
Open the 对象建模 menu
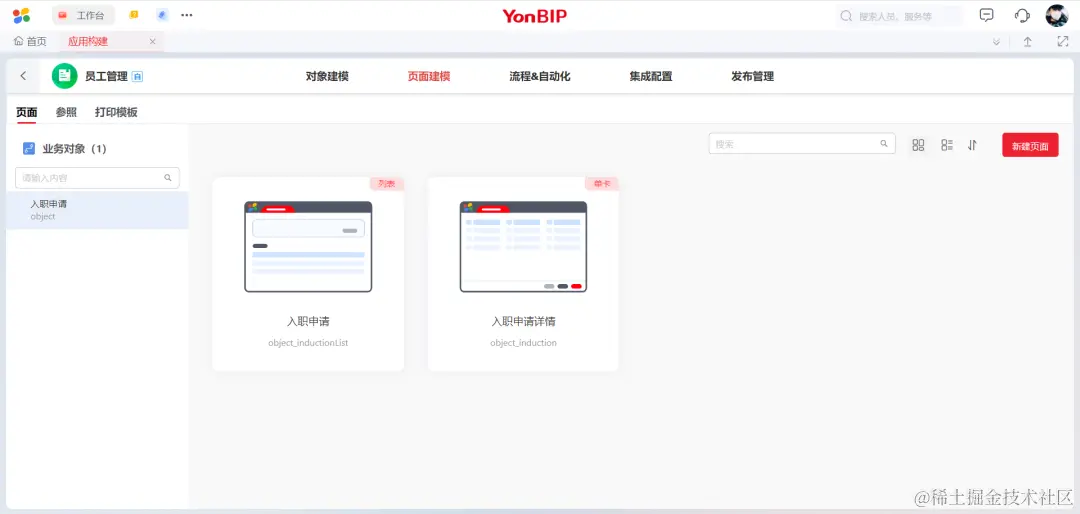point(327,76)
